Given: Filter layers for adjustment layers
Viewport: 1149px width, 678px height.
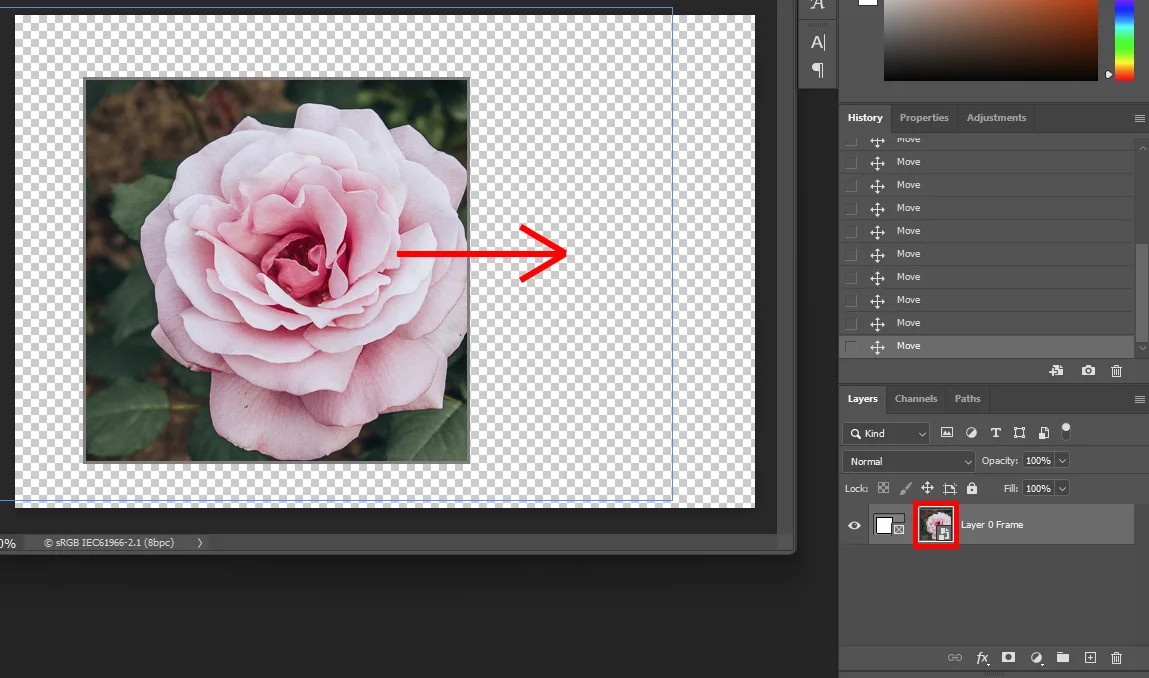Looking at the screenshot, I should pyautogui.click(x=971, y=432).
